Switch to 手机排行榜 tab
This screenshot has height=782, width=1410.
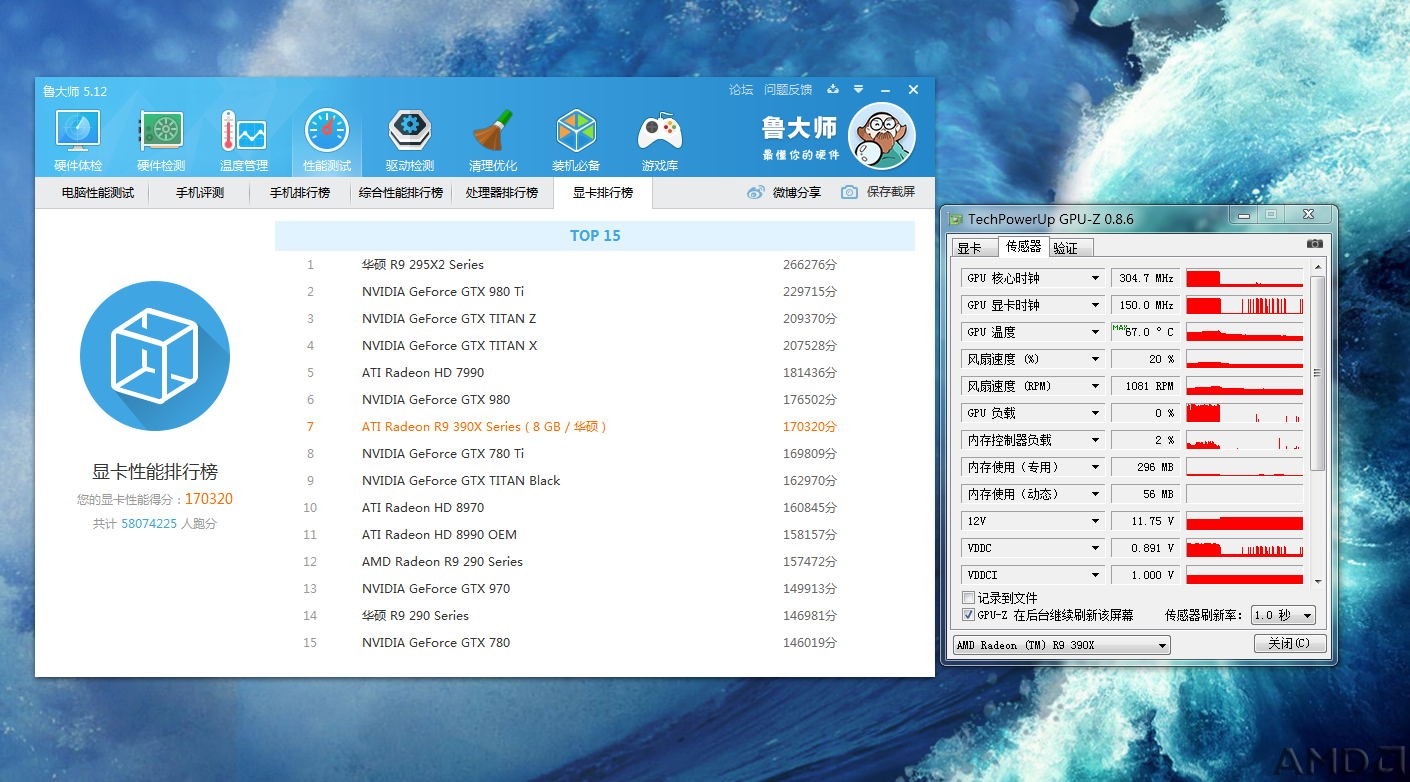pyautogui.click(x=300, y=192)
